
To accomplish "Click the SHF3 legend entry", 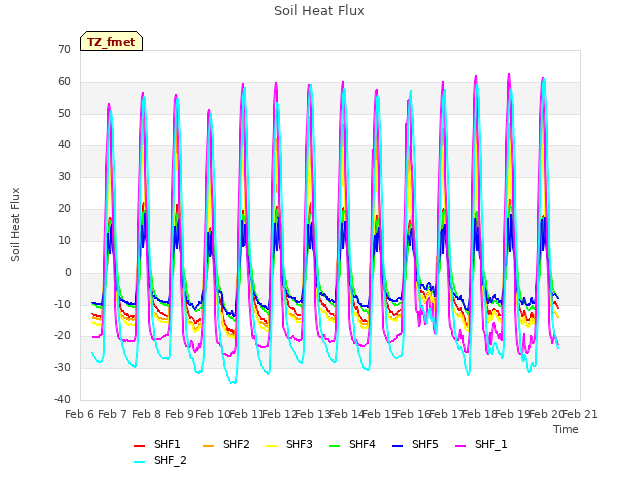I will (289, 444).
